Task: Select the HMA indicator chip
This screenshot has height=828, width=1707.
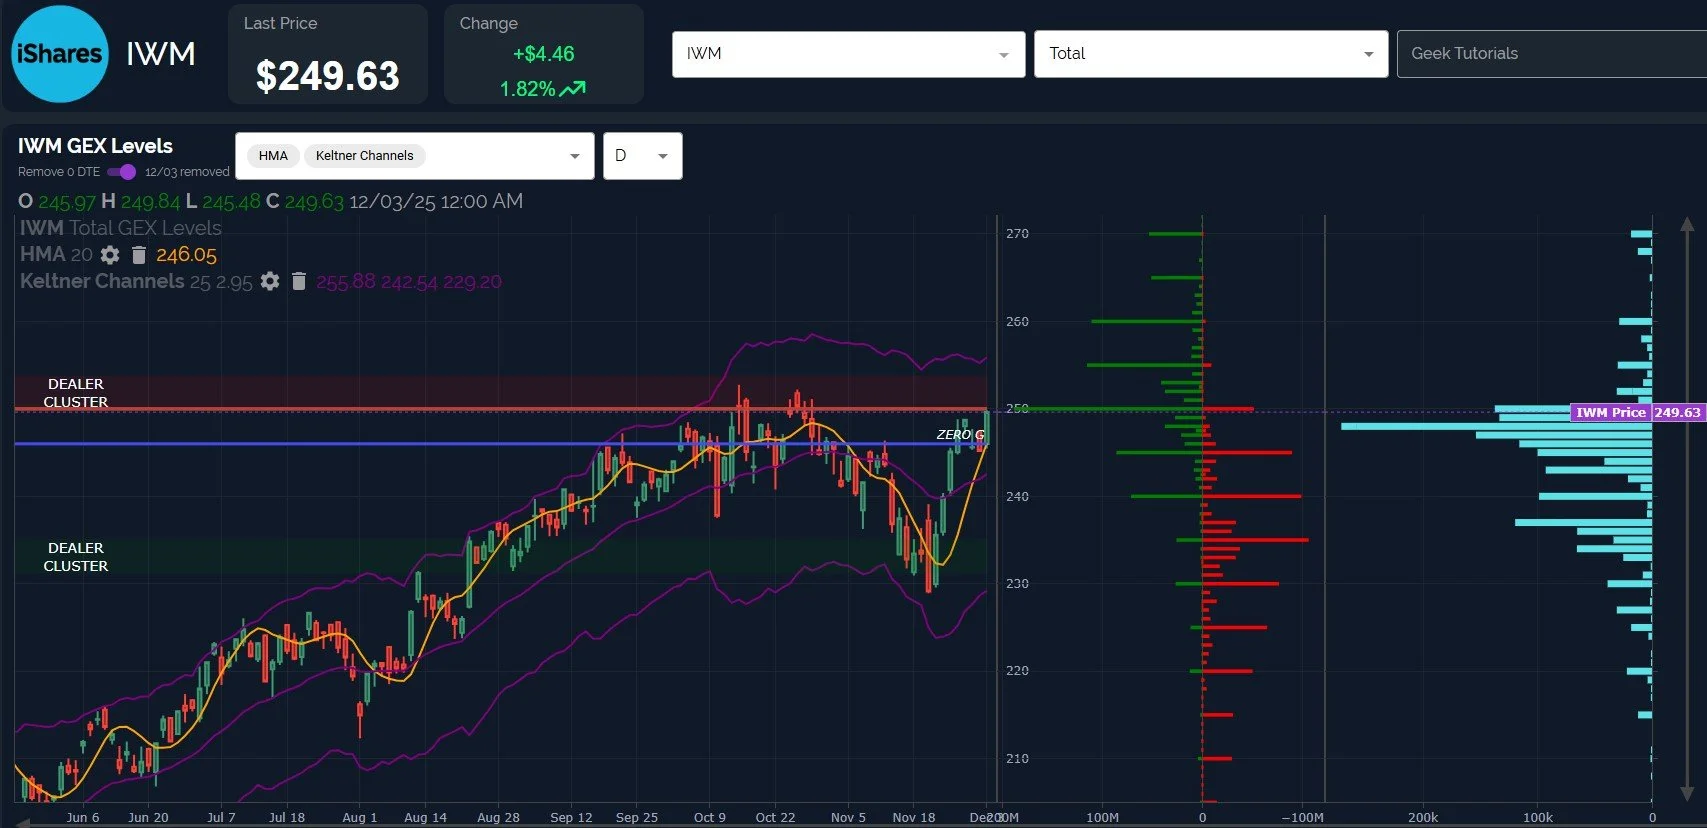Action: click(x=273, y=156)
